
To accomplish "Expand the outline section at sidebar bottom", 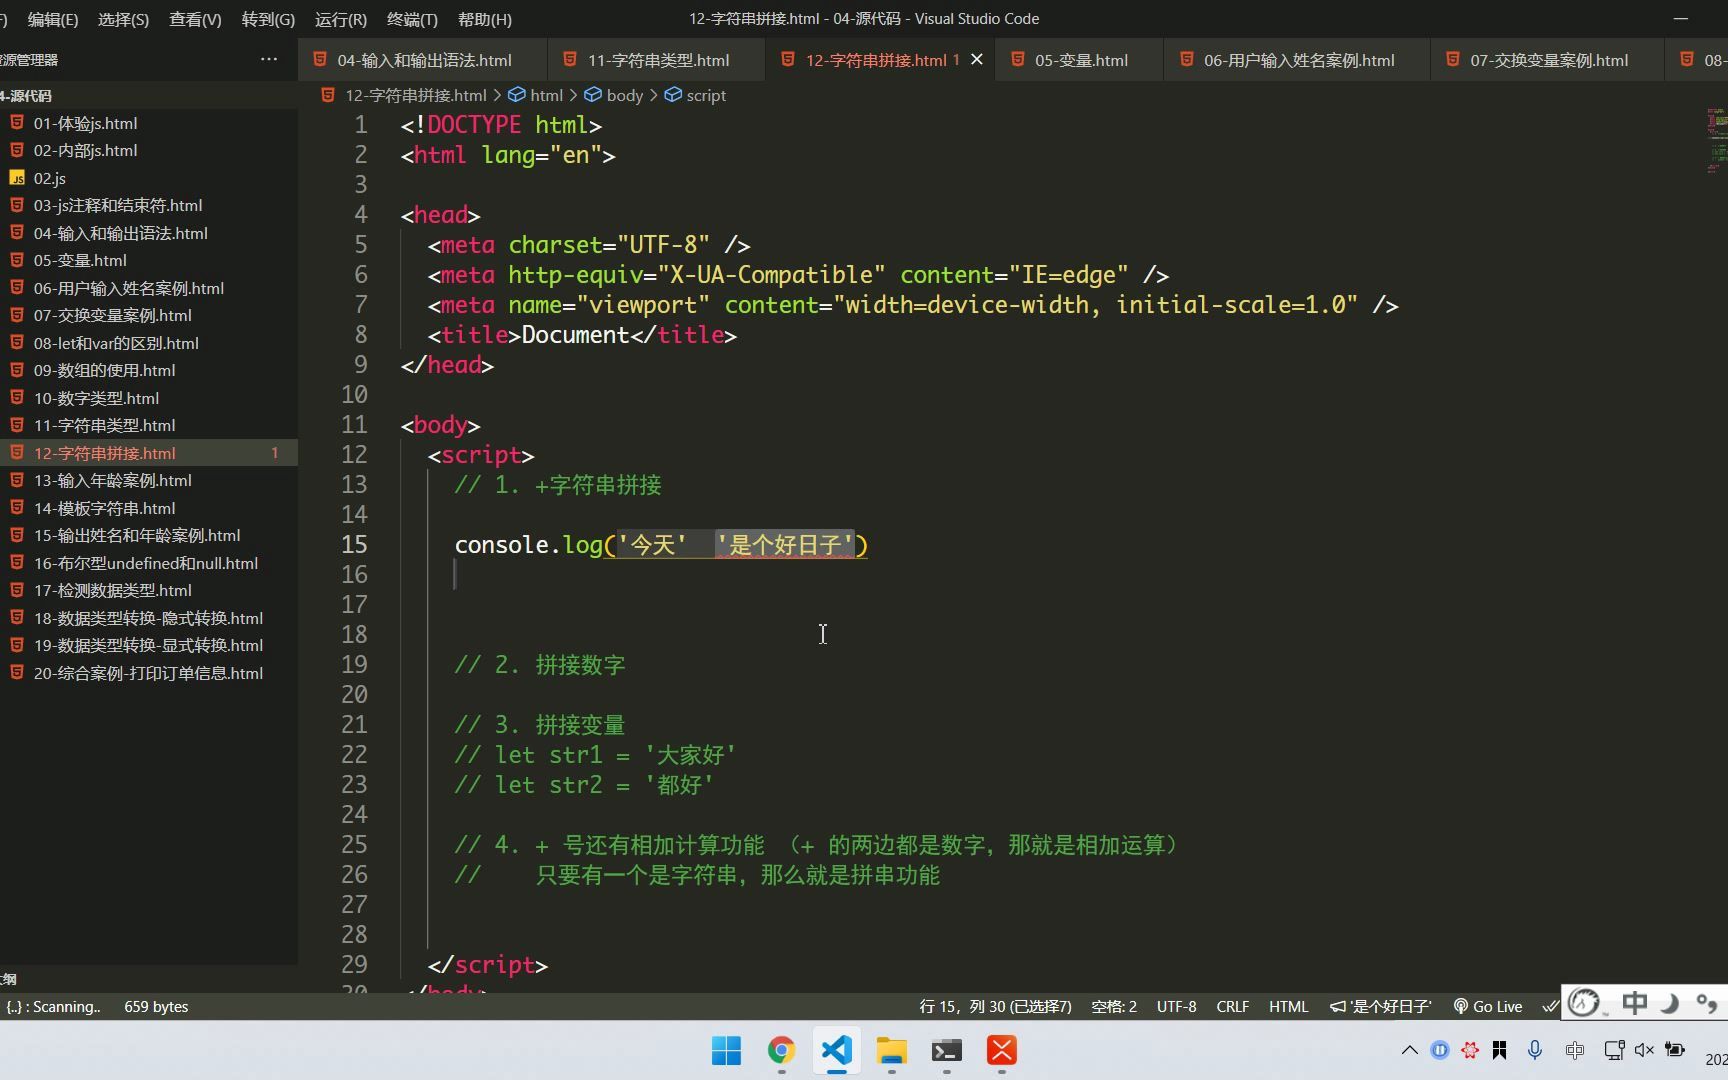I will tap(149, 979).
